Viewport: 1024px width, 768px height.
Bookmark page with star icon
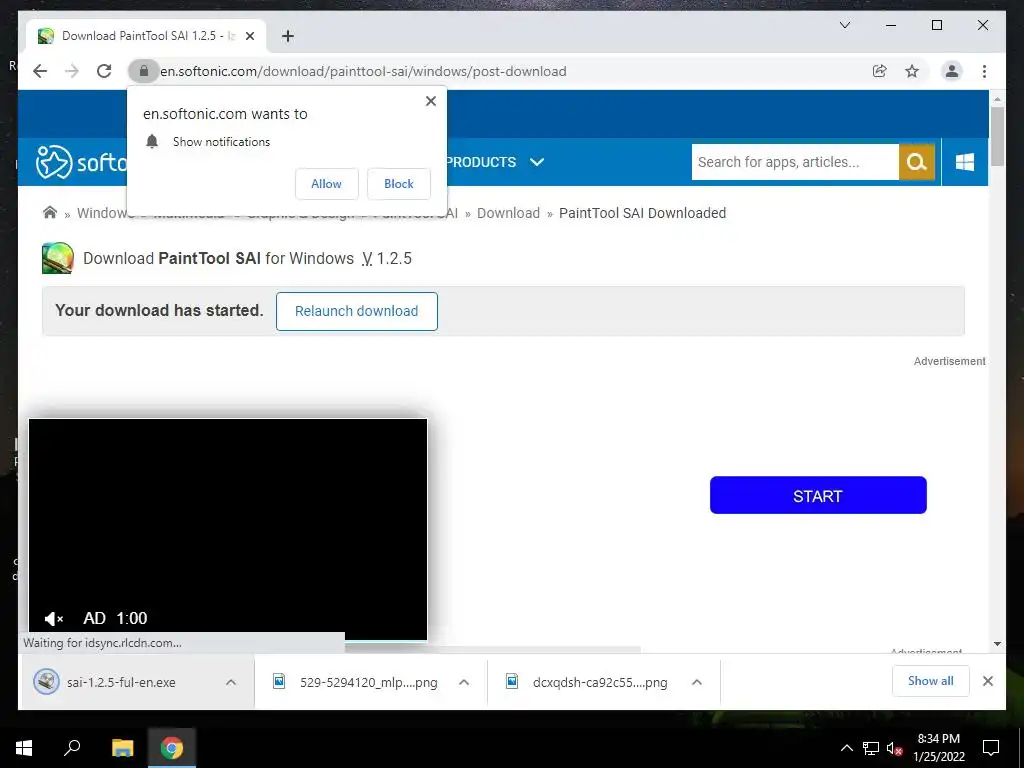(x=912, y=71)
